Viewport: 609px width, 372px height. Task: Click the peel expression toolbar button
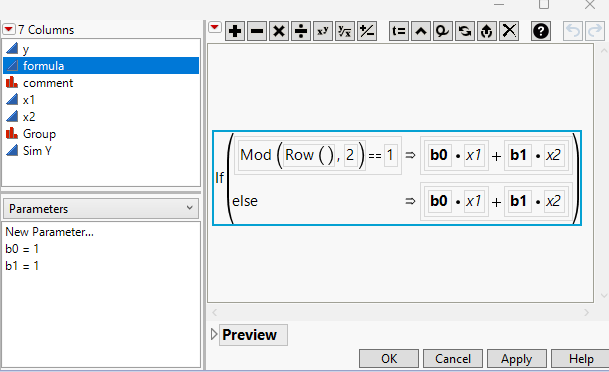coord(487,31)
